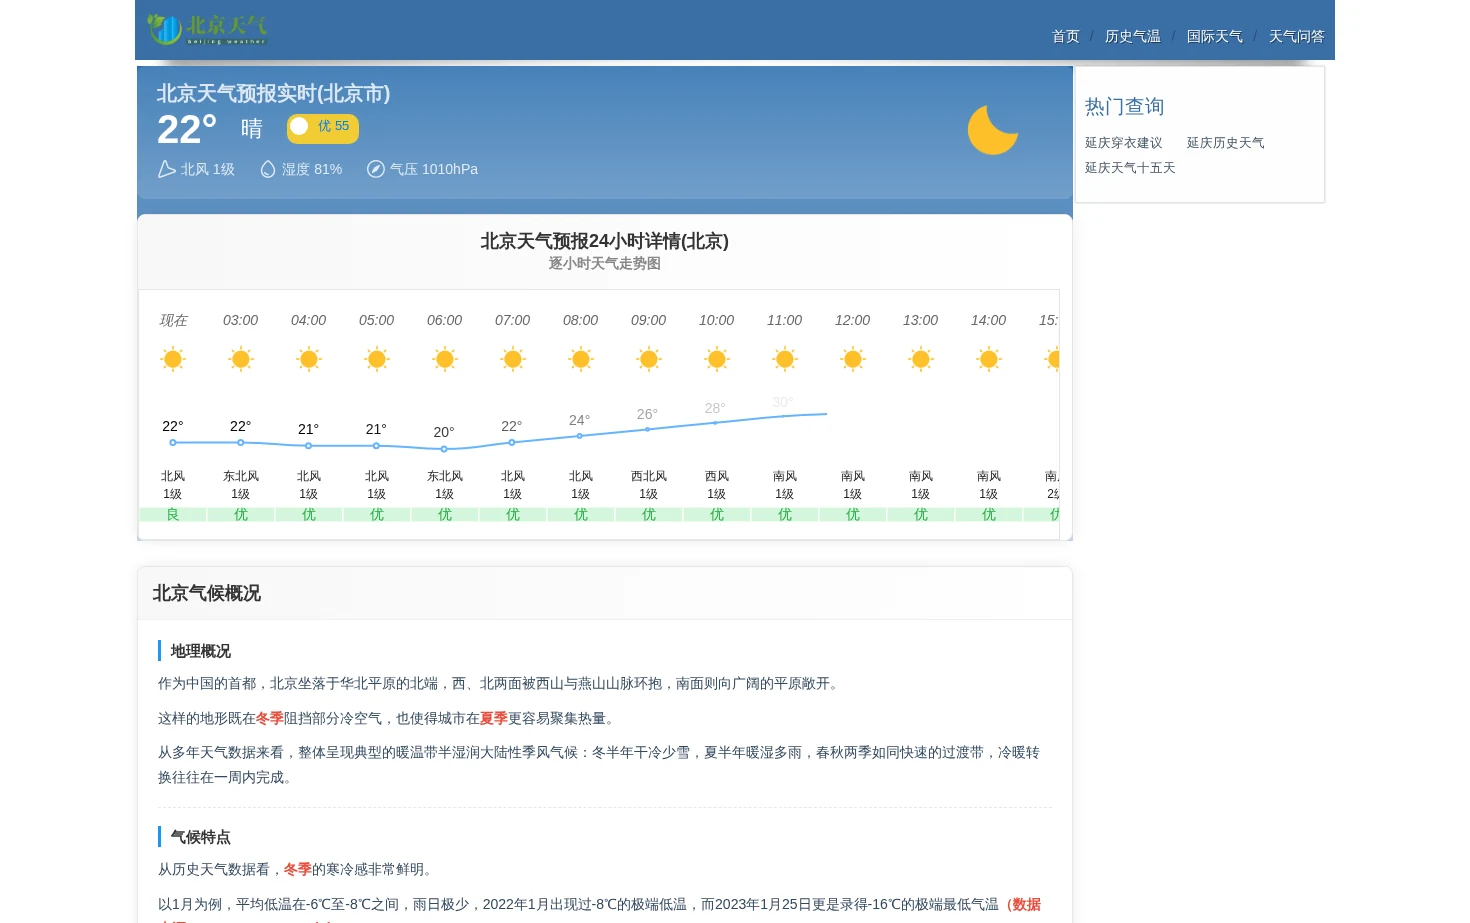
Task: Click the yellow air quality badge 优 55
Action: click(323, 127)
